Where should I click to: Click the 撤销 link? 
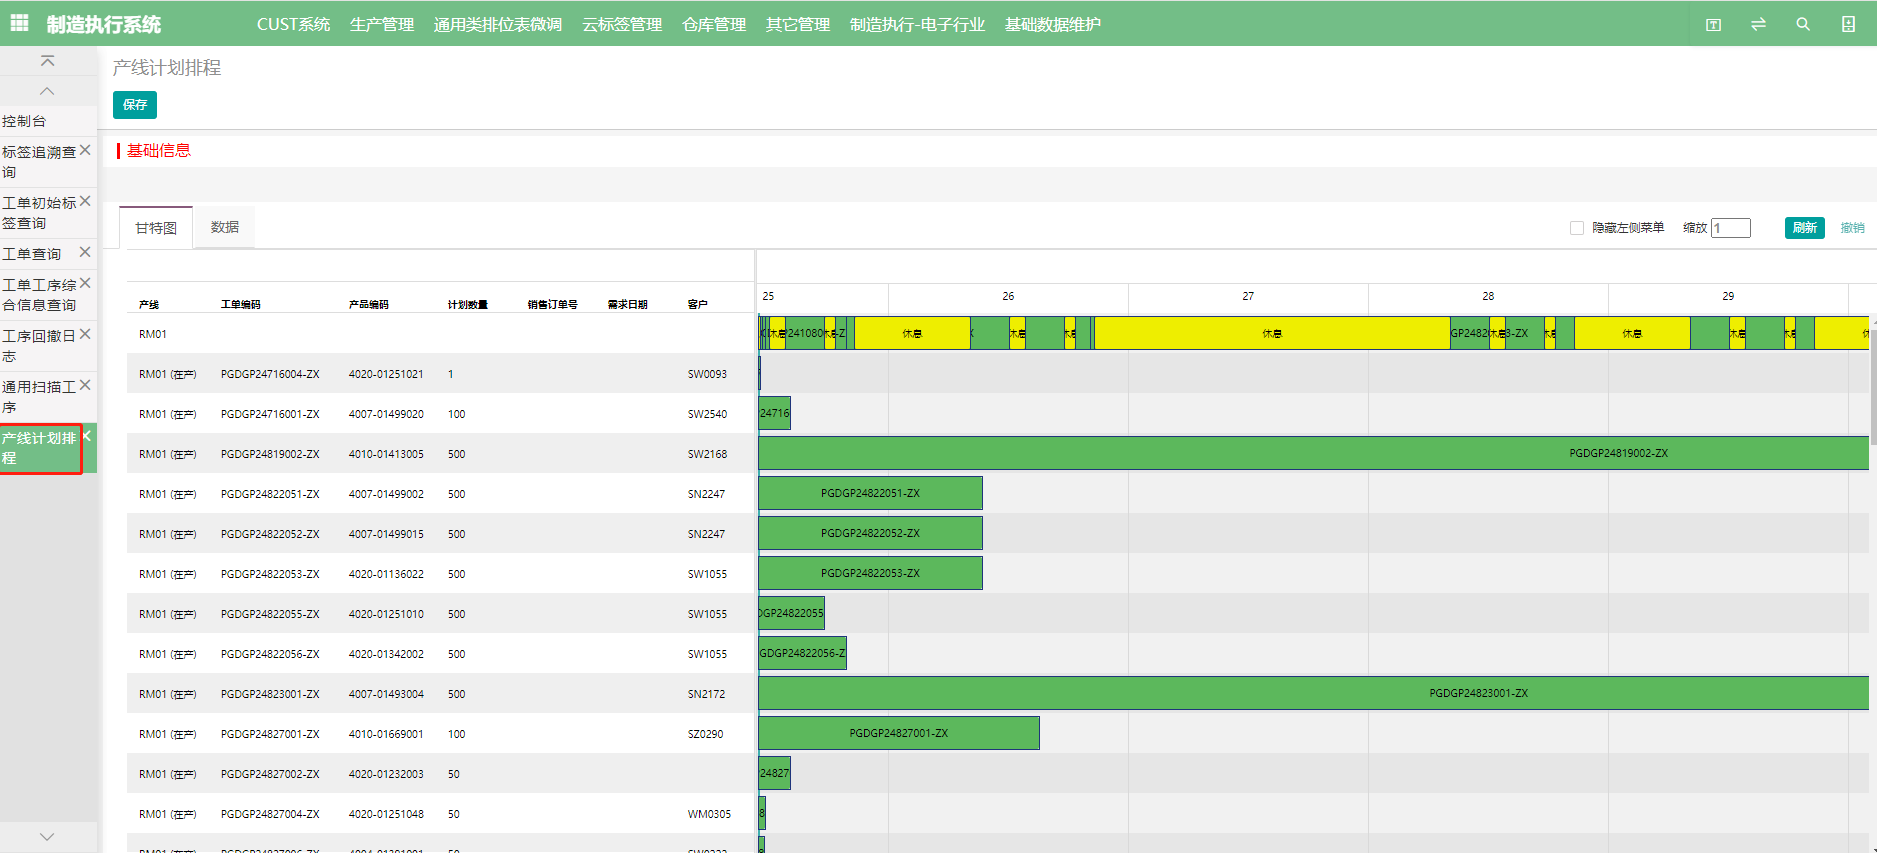(1852, 228)
